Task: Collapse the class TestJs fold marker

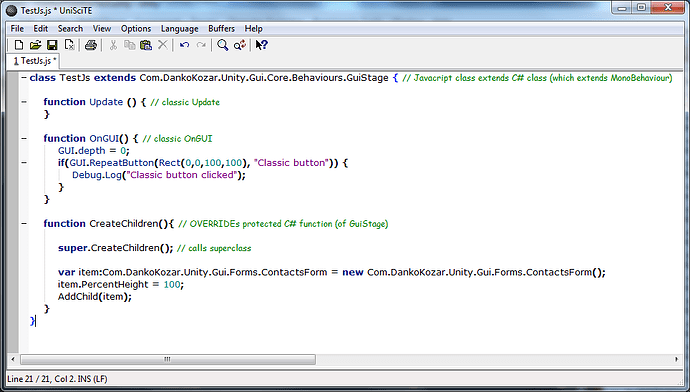Action: pyautogui.click(x=24, y=78)
